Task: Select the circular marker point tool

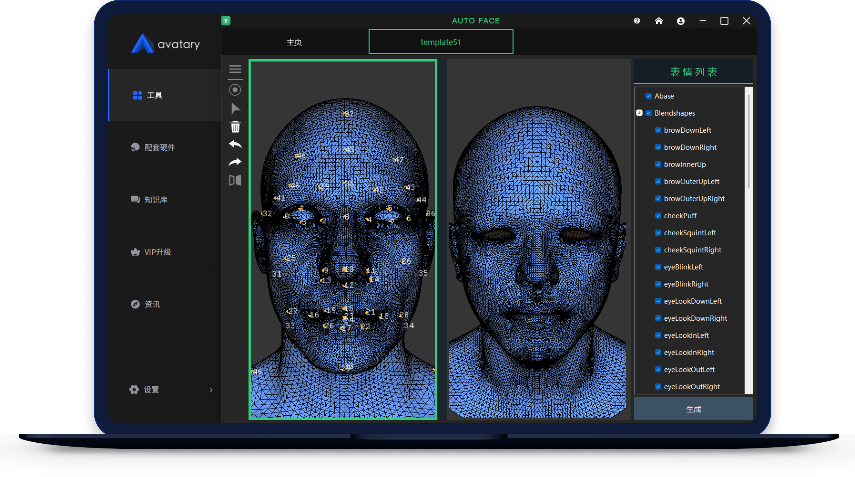Action: tap(235, 90)
